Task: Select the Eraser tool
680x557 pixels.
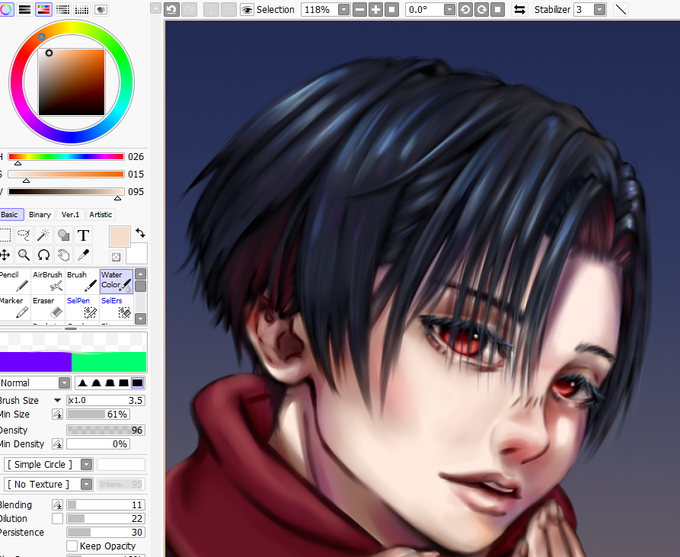Action: pos(48,307)
